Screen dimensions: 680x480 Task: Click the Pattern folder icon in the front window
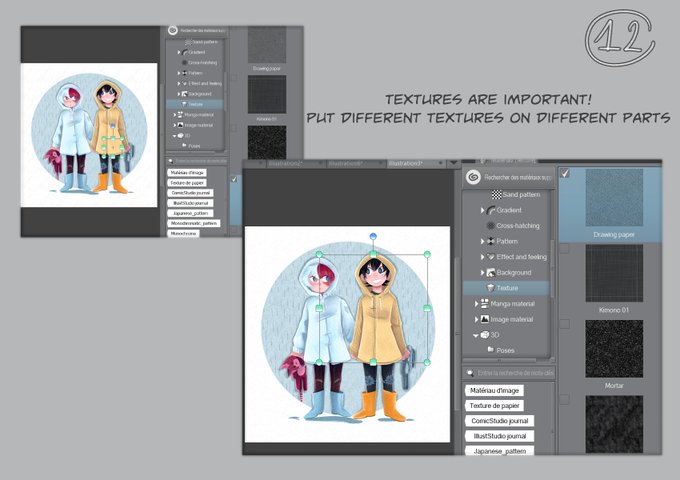(490, 241)
